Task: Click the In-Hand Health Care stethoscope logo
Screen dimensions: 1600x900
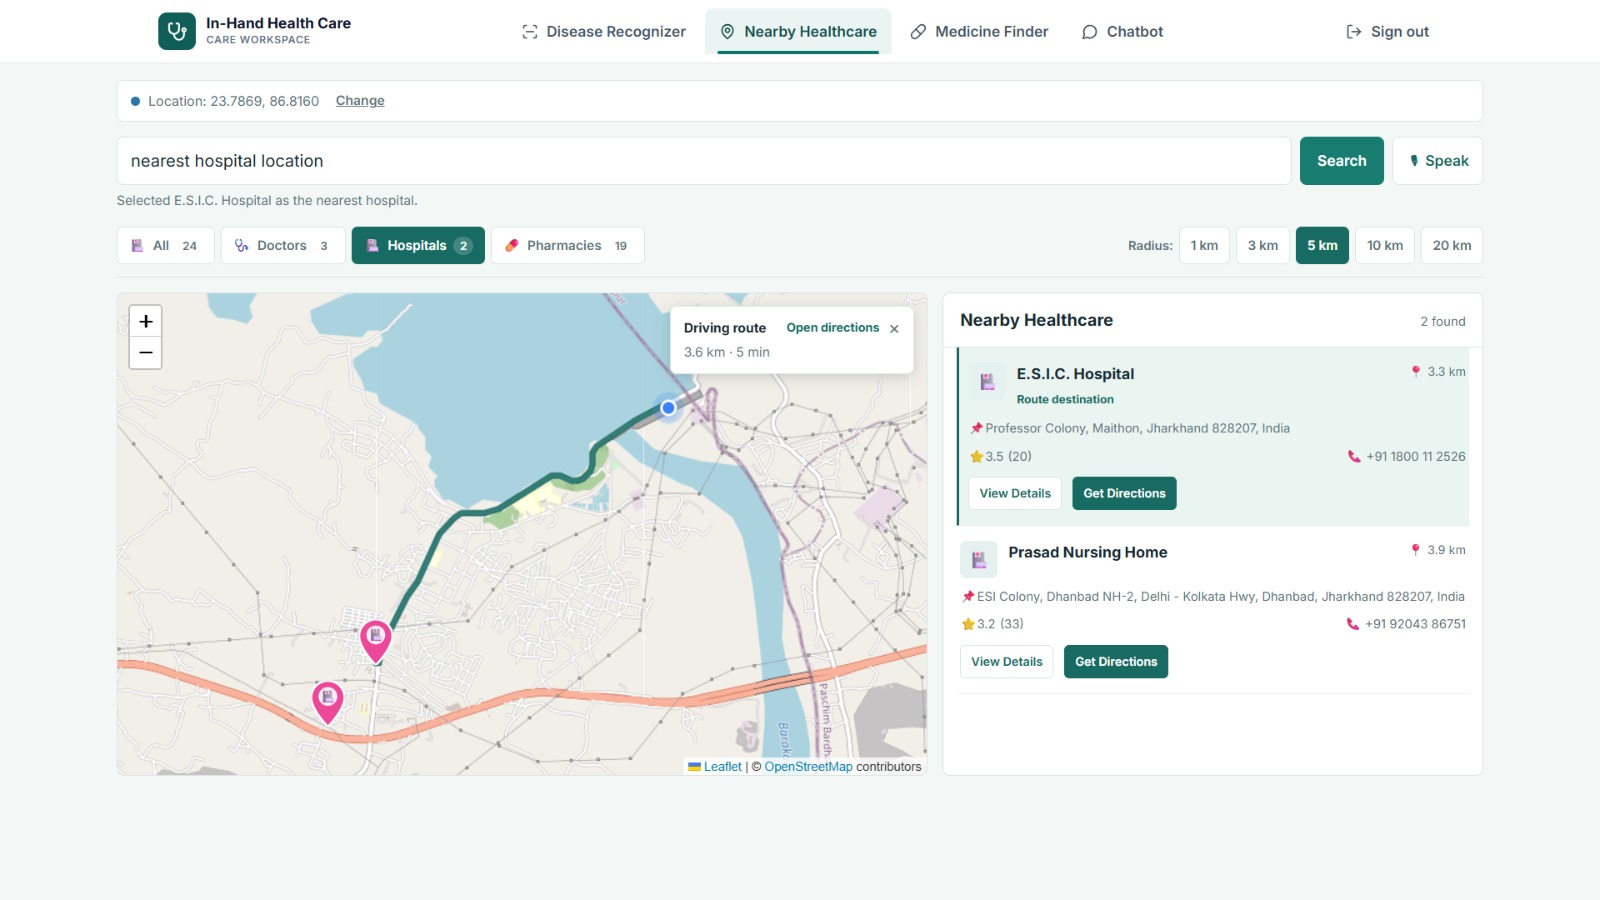Action: [177, 31]
